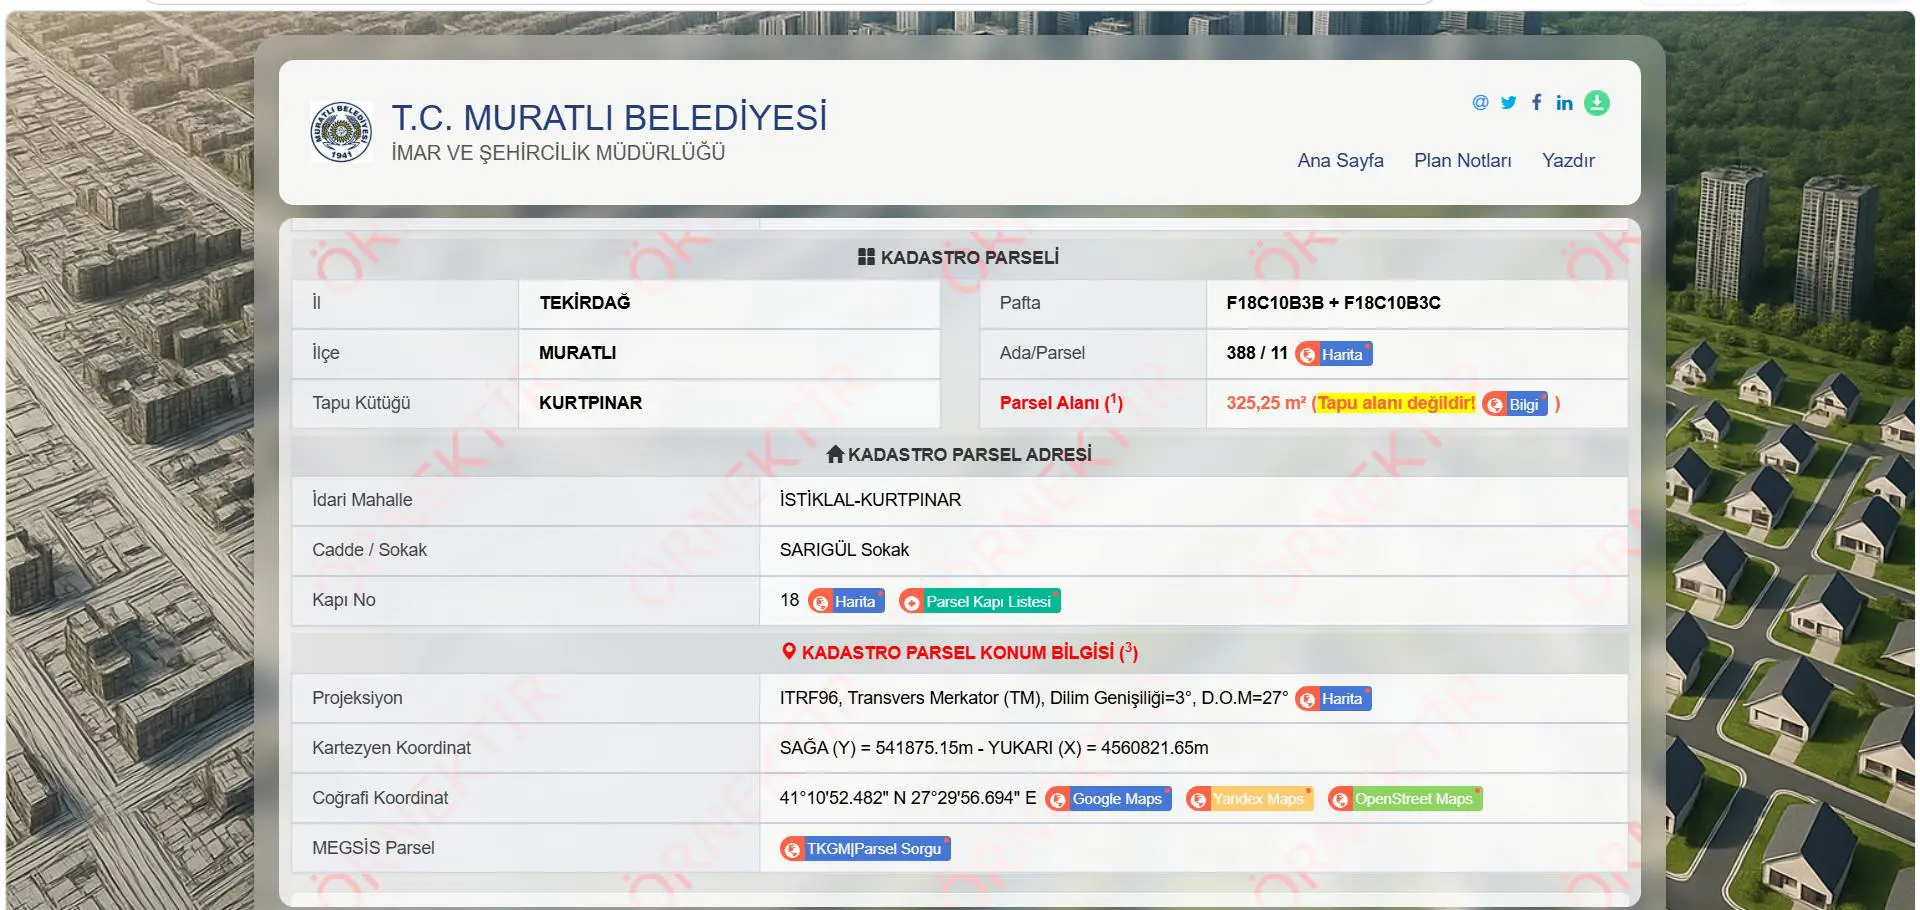This screenshot has width=1920, height=910.
Task: Open the Twitter bird icon
Action: pyautogui.click(x=1508, y=103)
